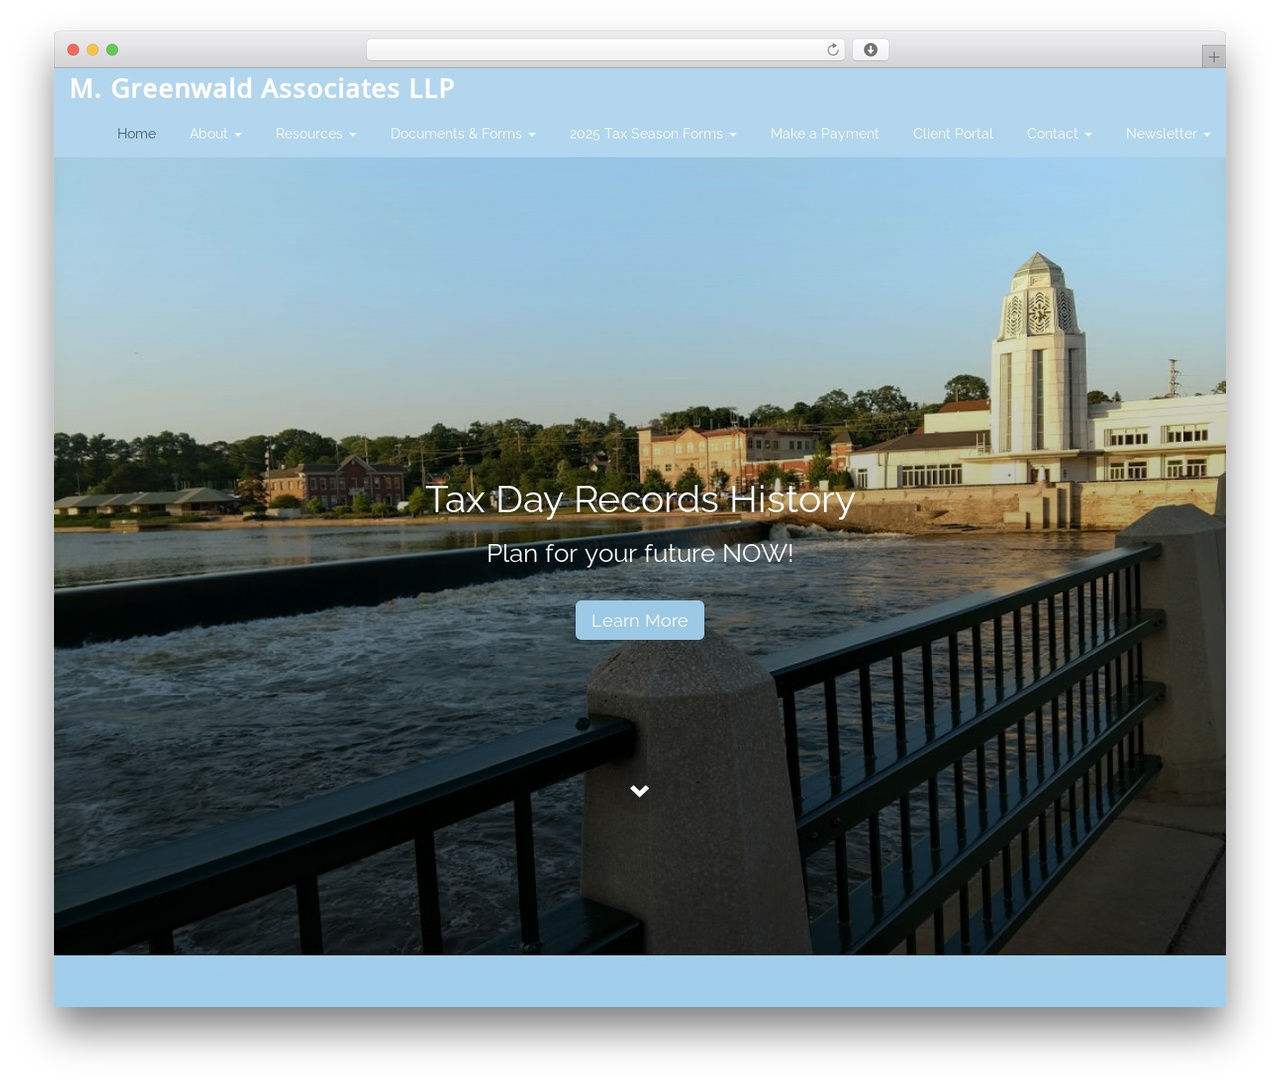The image size is (1280, 1084).
Task: Open the Make a Payment page
Action: point(825,134)
